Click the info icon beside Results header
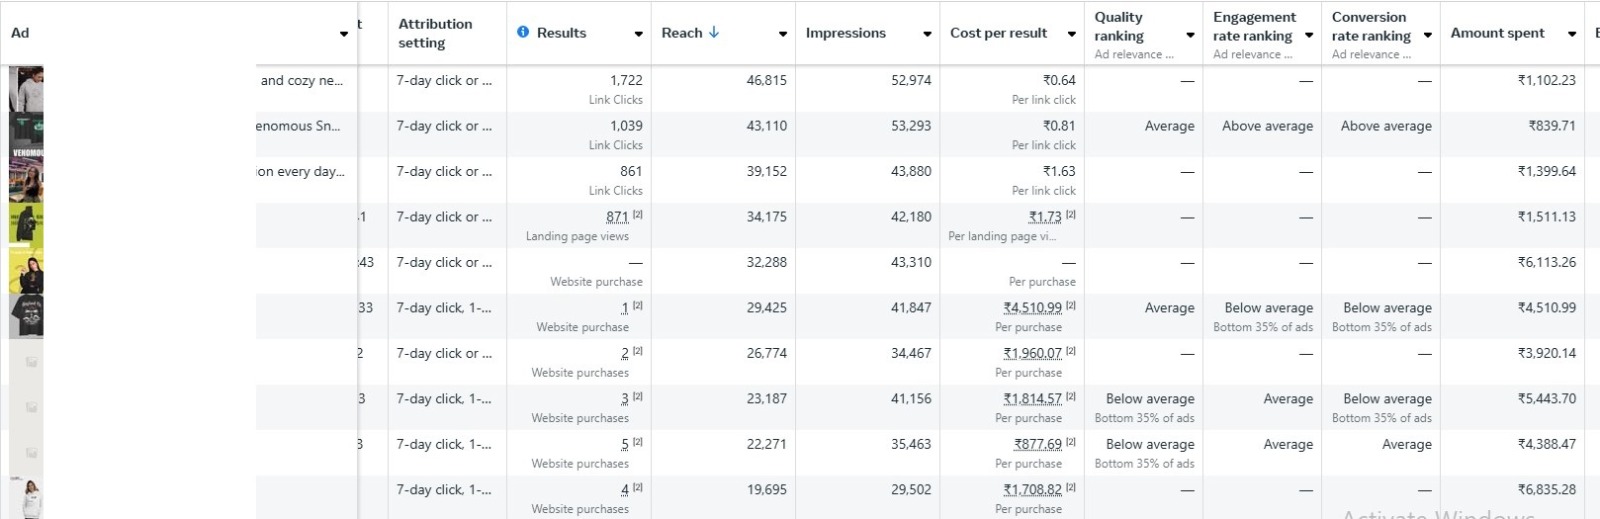Screen dimensions: 1600x519 [x=523, y=32]
